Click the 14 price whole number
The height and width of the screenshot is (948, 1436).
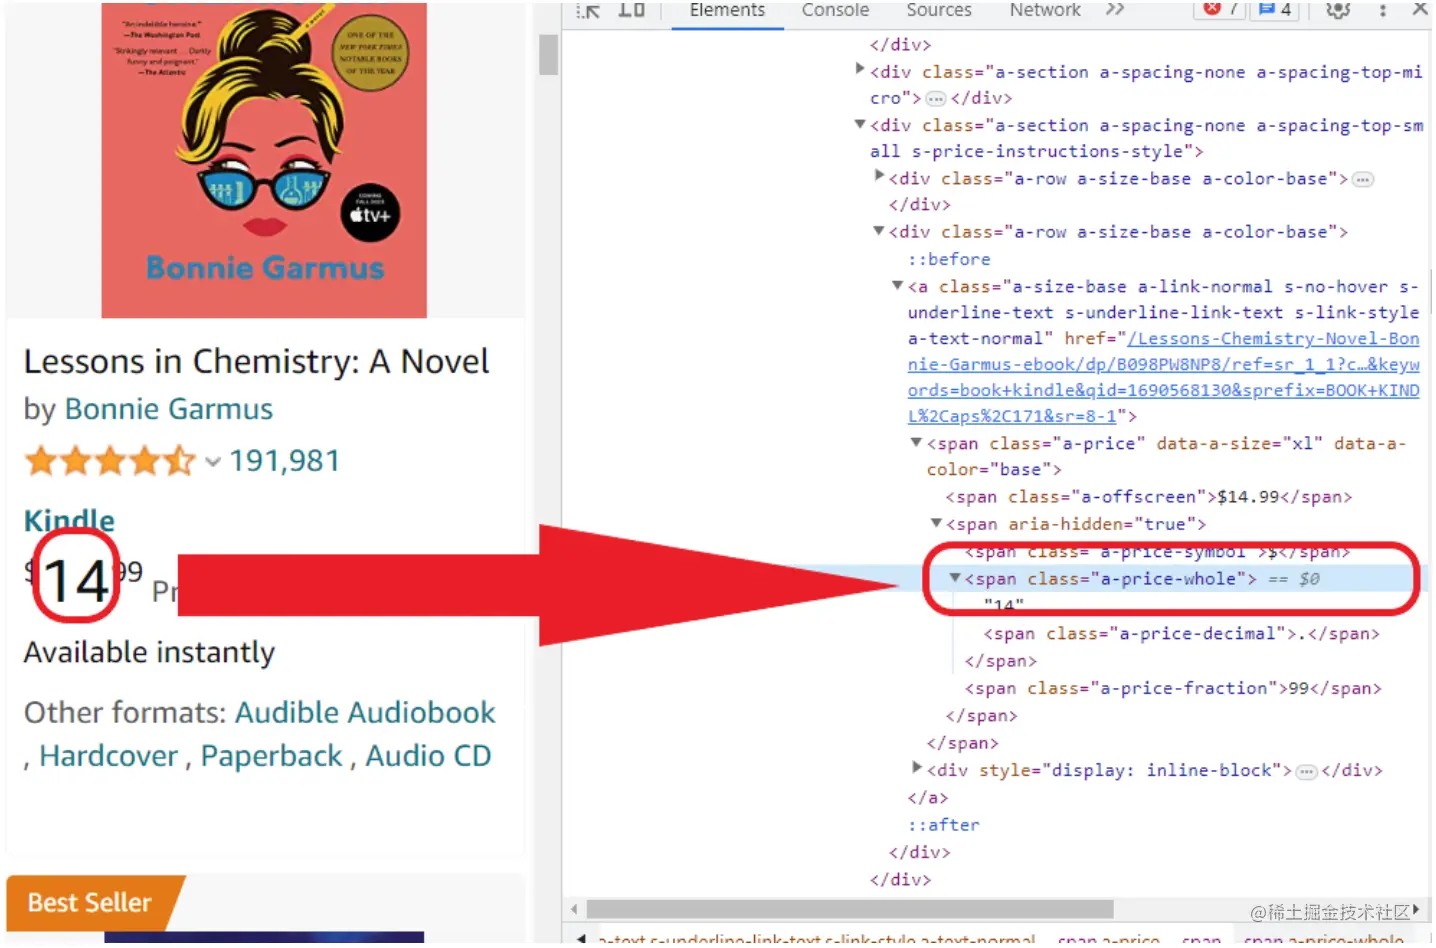76,581
